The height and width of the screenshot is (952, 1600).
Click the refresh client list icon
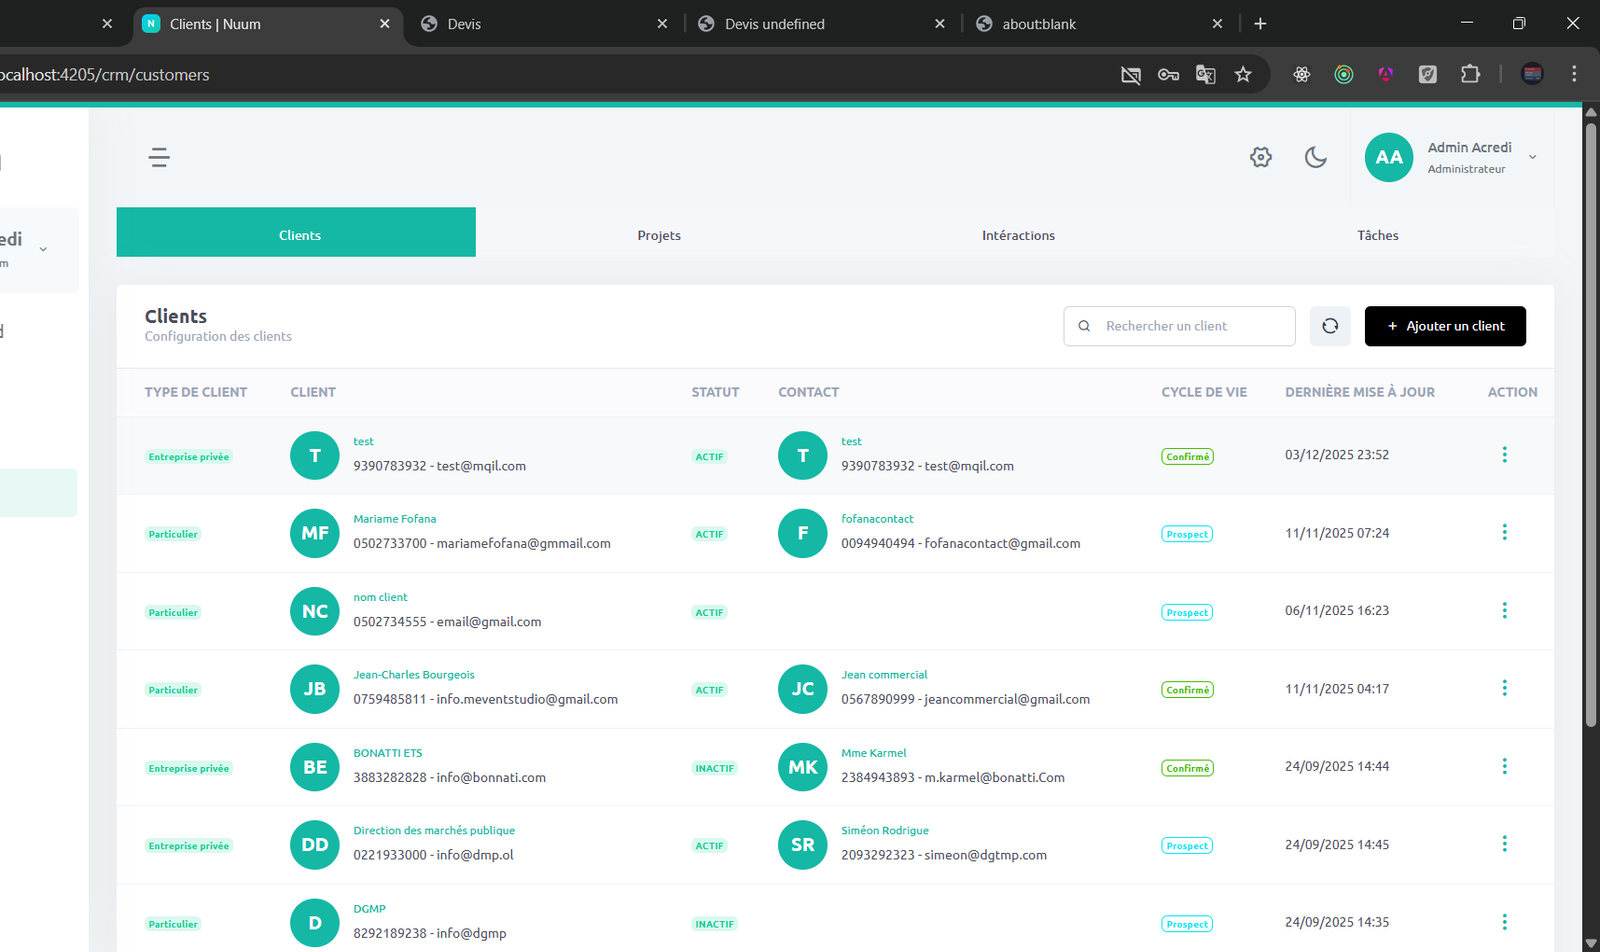click(x=1330, y=326)
